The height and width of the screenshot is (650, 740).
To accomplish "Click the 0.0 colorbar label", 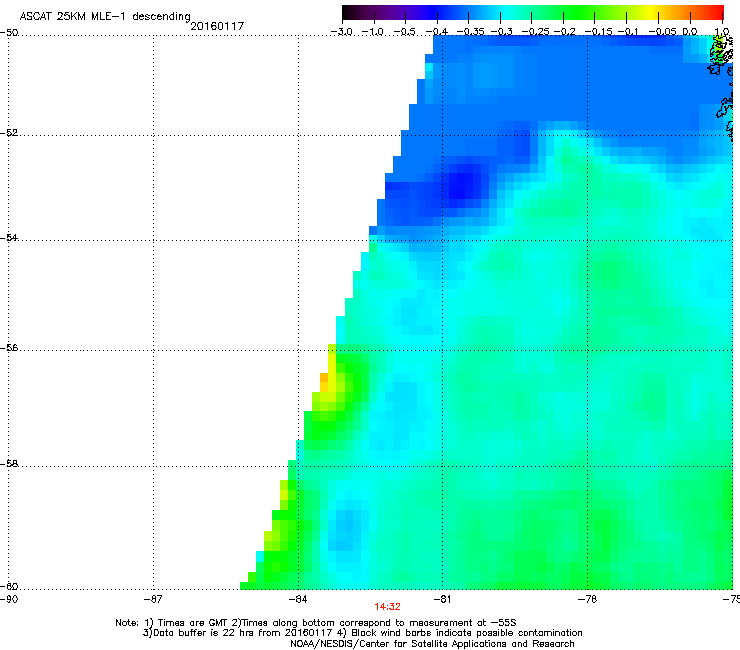I will (690, 32).
